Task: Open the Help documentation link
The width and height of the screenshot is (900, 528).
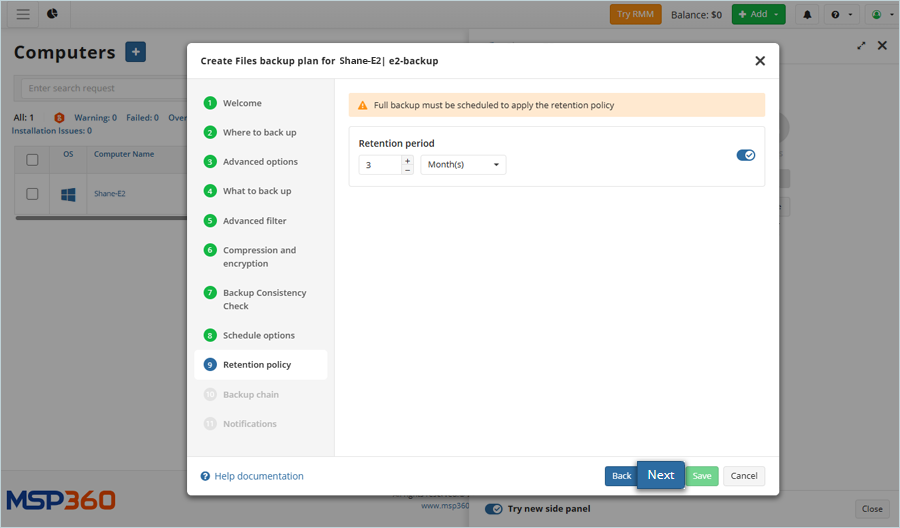Action: pos(258,476)
